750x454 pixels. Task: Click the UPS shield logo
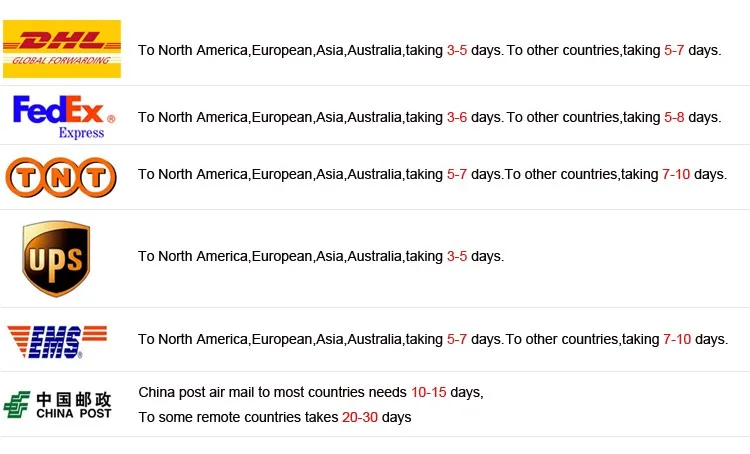click(x=57, y=258)
